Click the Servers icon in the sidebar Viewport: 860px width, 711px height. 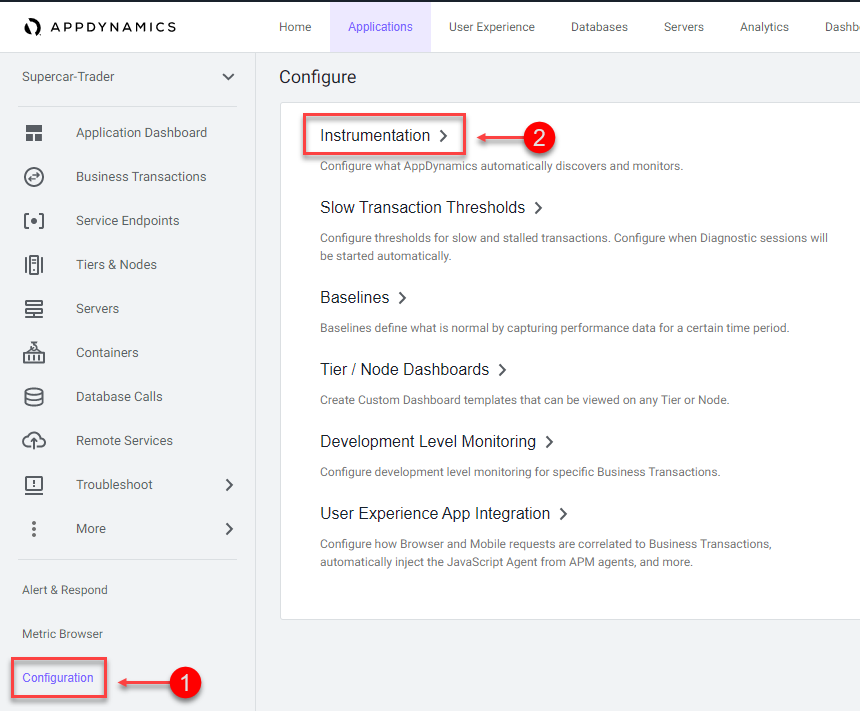pos(34,308)
